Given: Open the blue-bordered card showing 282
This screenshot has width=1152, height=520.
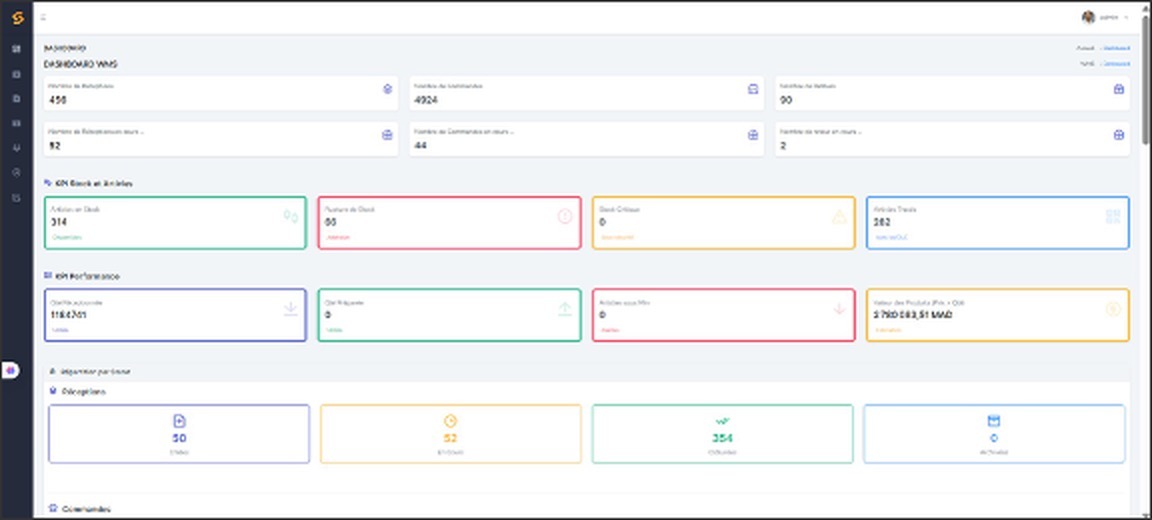Looking at the screenshot, I should pyautogui.click(x=998, y=223).
